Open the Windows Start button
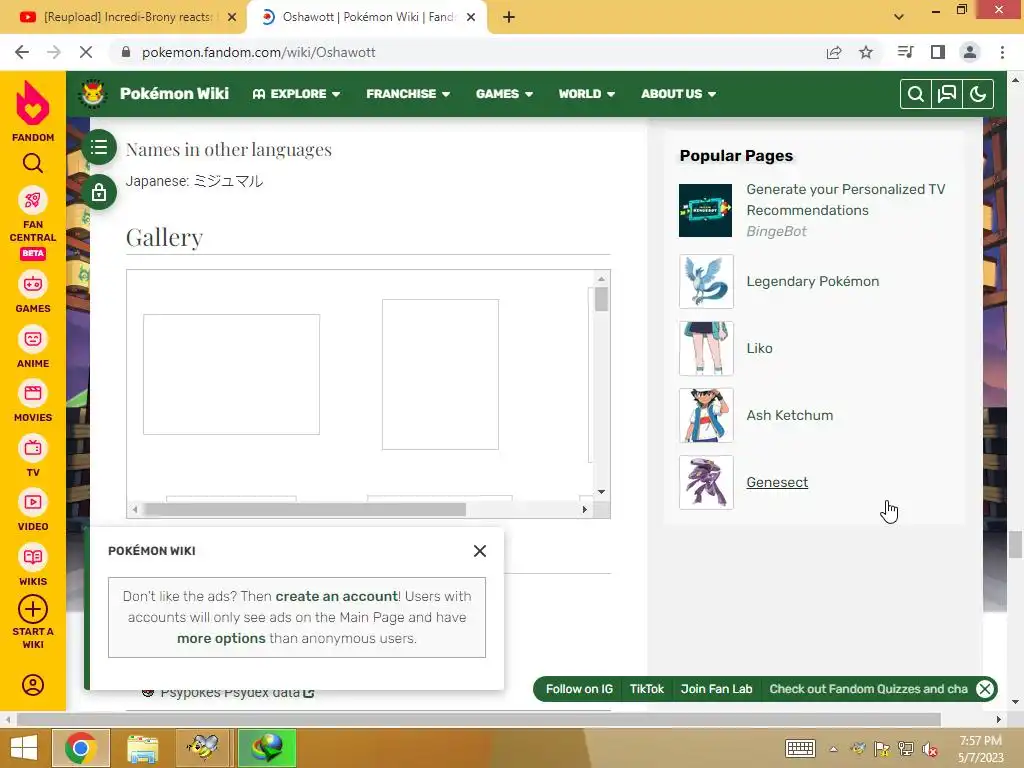 click(x=24, y=748)
